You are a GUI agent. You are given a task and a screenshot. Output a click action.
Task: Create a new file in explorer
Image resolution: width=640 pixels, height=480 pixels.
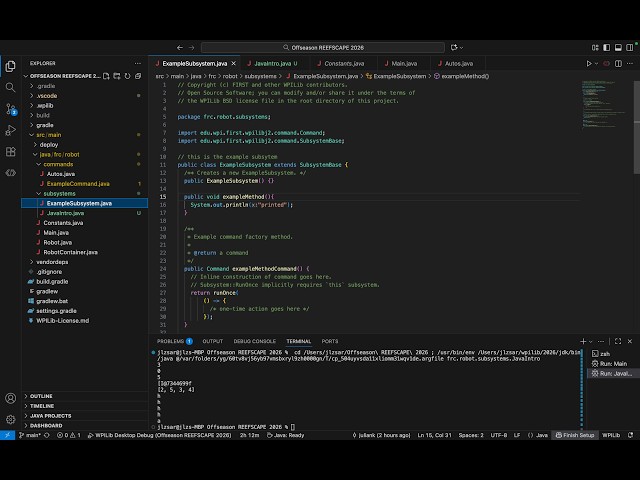tap(106, 76)
